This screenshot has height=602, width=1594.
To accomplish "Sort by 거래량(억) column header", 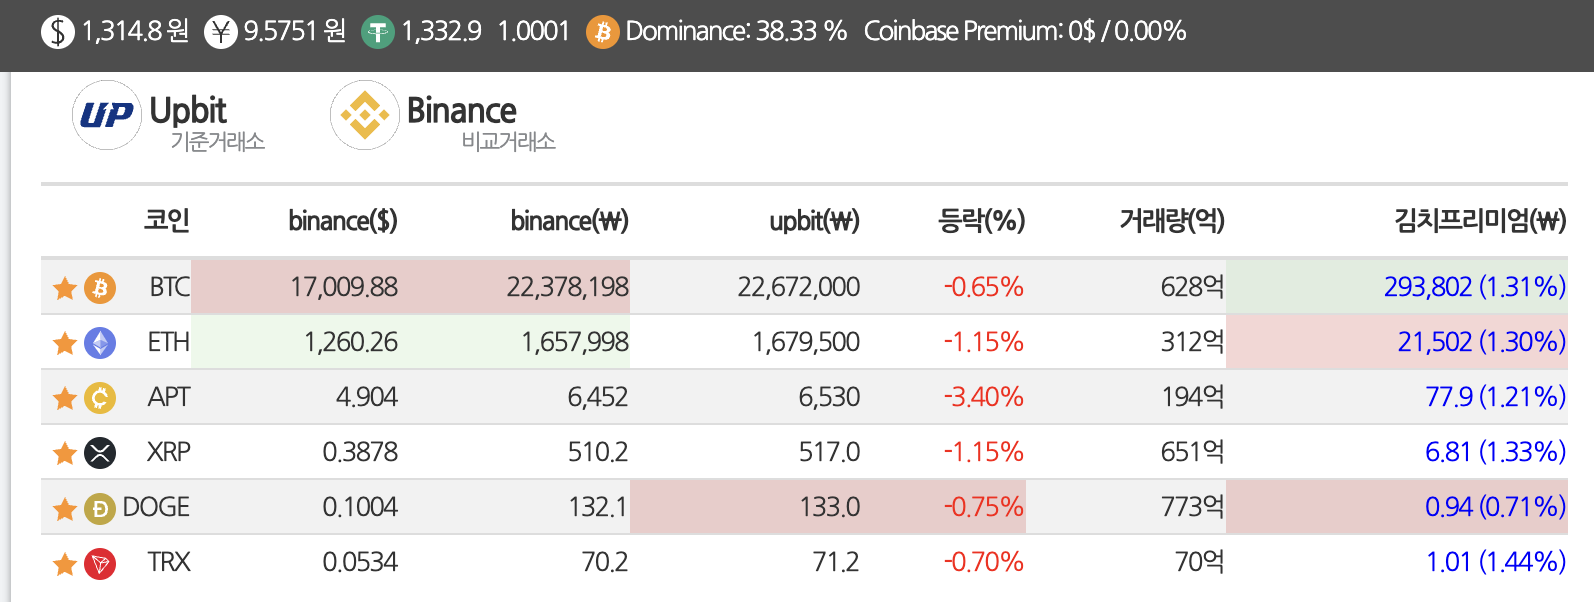I will (1172, 220).
